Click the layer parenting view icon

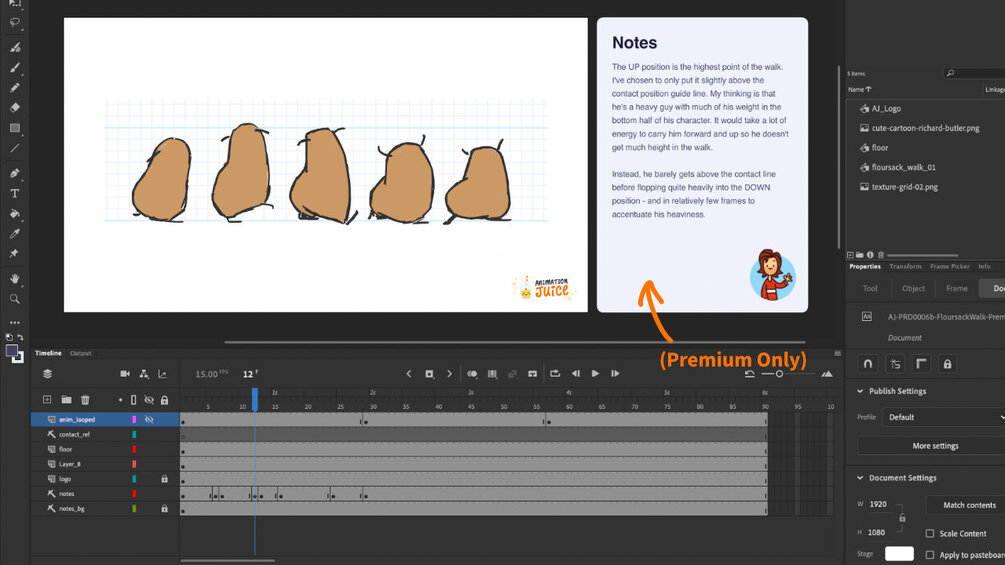(144, 373)
